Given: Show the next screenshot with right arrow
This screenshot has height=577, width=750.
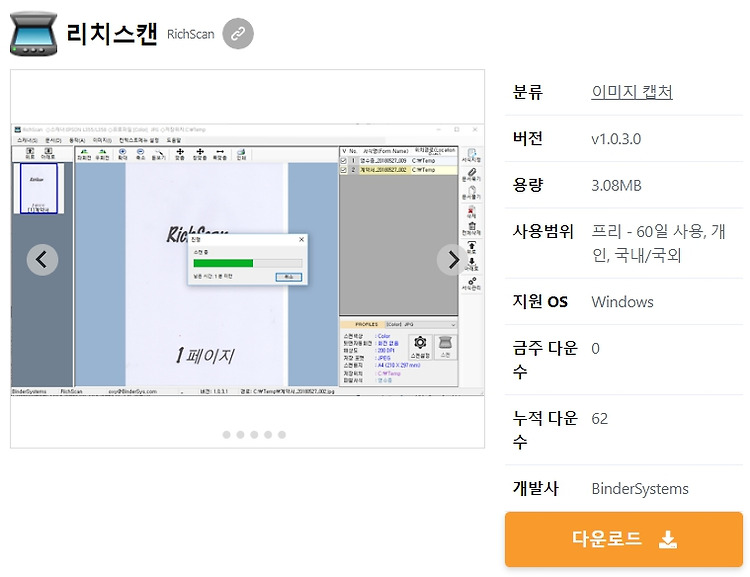Looking at the screenshot, I should [452, 260].
